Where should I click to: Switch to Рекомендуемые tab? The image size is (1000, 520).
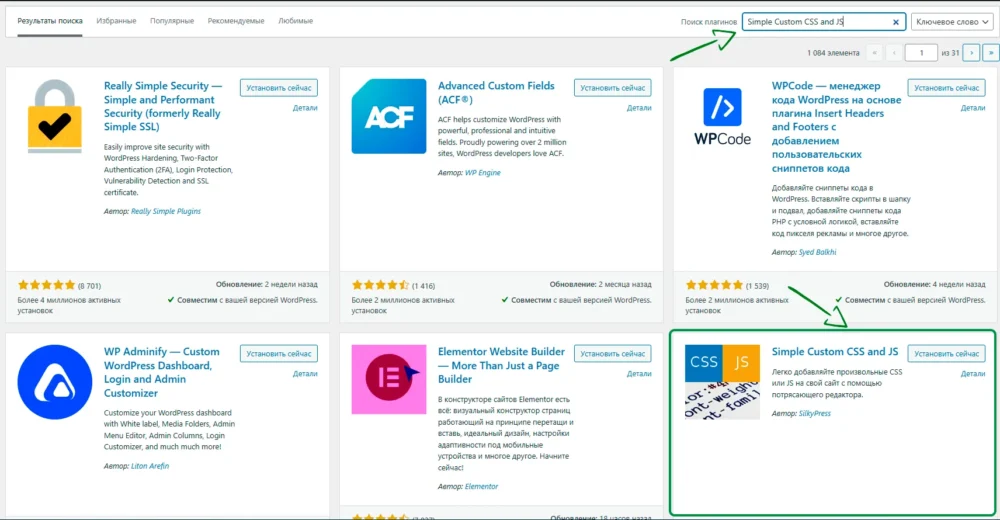click(235, 21)
